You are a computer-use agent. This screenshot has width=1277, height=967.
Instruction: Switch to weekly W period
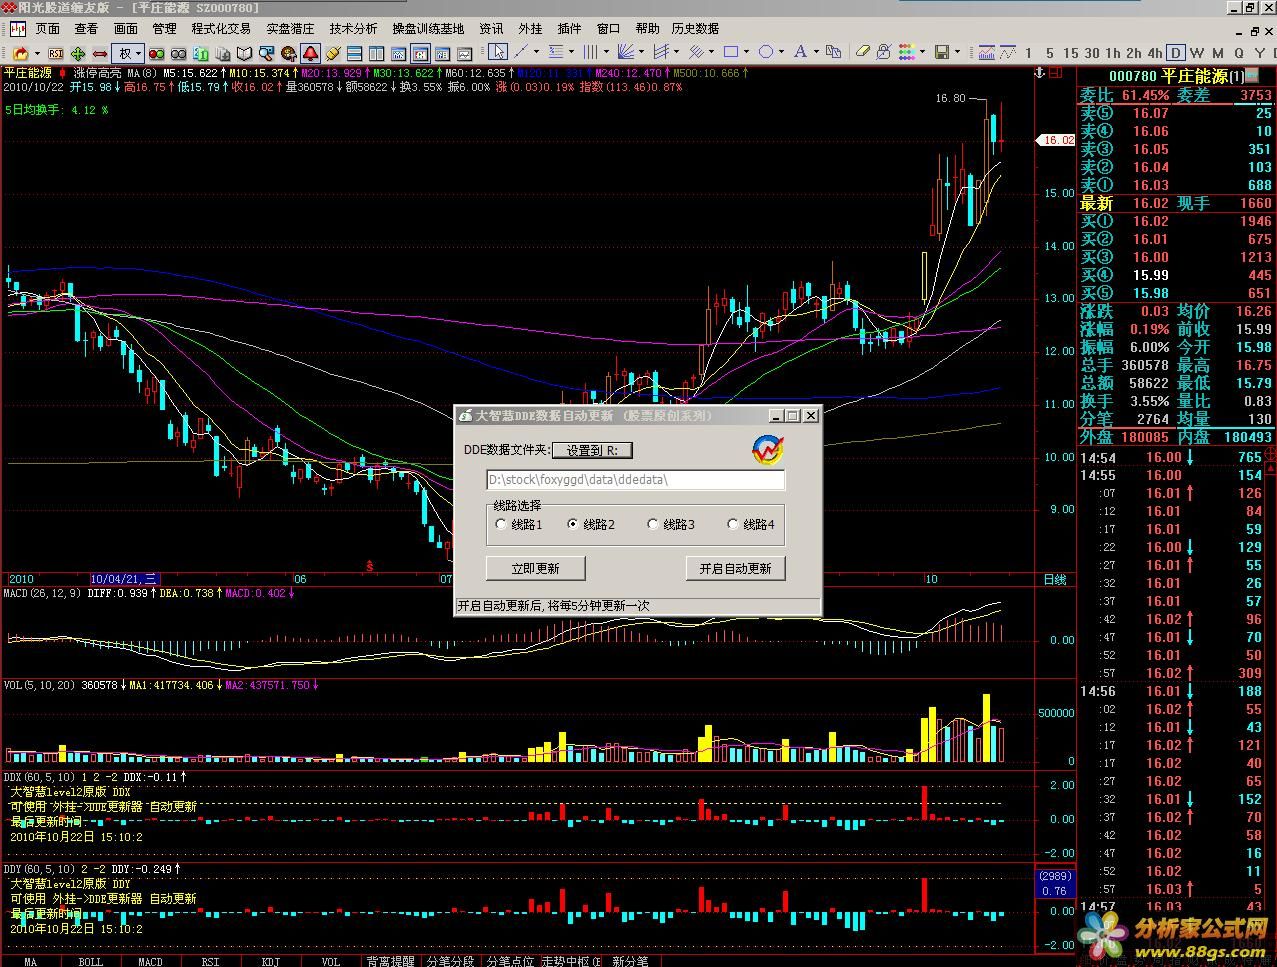(x=1198, y=53)
